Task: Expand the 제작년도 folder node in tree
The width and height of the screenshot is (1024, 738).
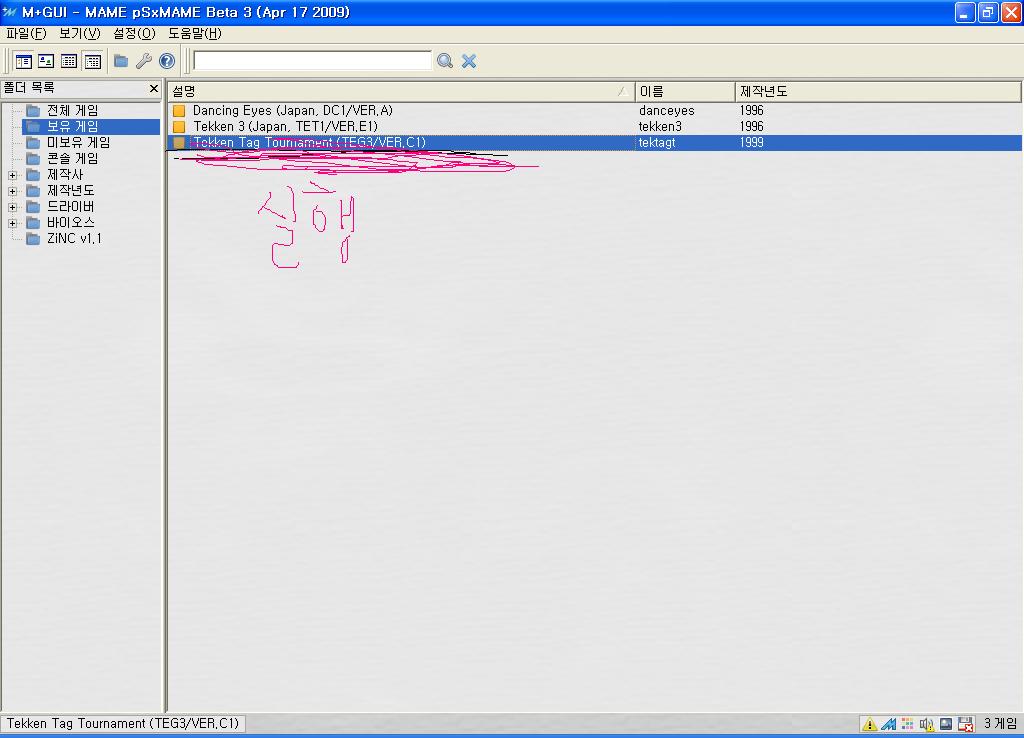Action: click(x=12, y=191)
